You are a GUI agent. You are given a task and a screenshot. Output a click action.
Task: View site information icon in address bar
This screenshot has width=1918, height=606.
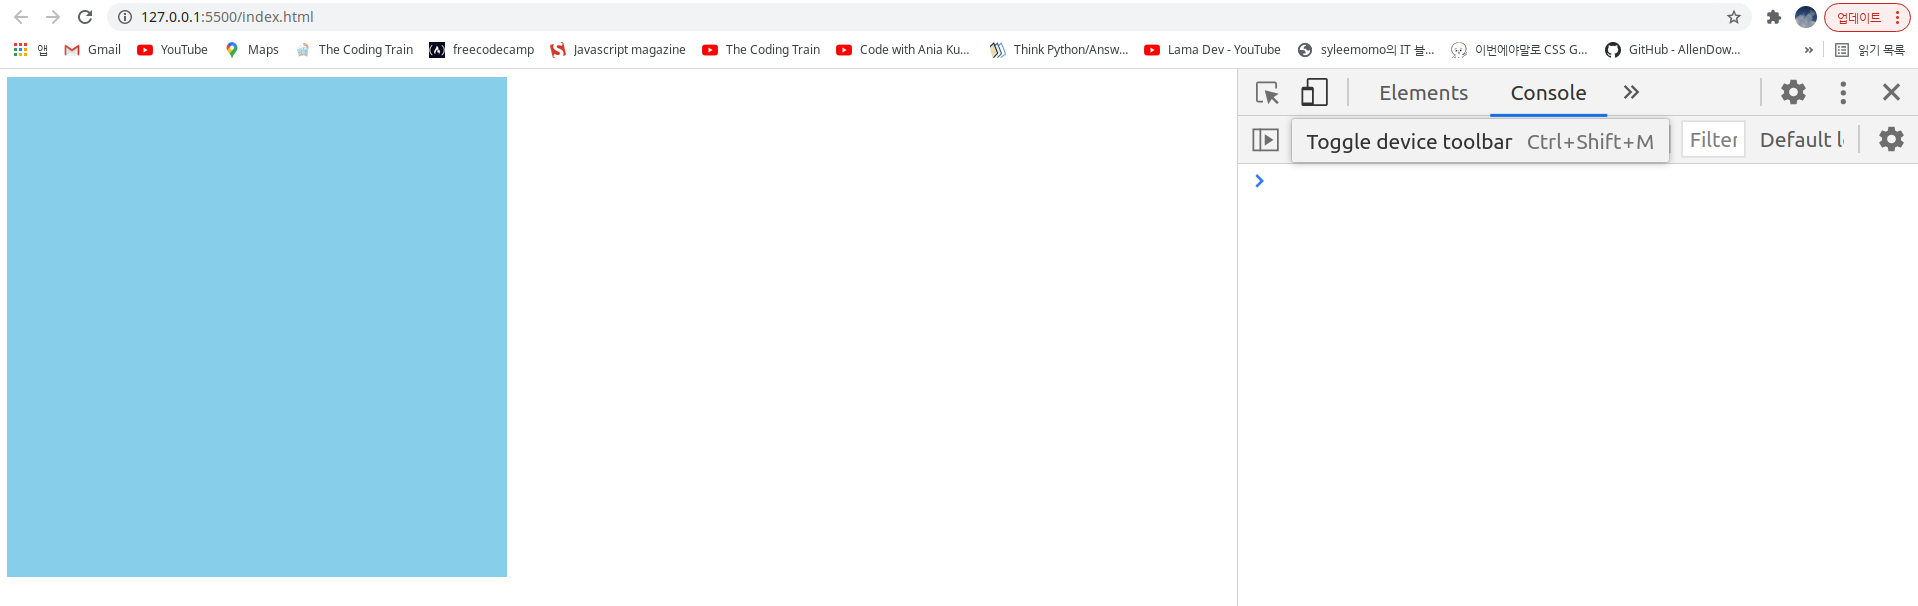125,17
